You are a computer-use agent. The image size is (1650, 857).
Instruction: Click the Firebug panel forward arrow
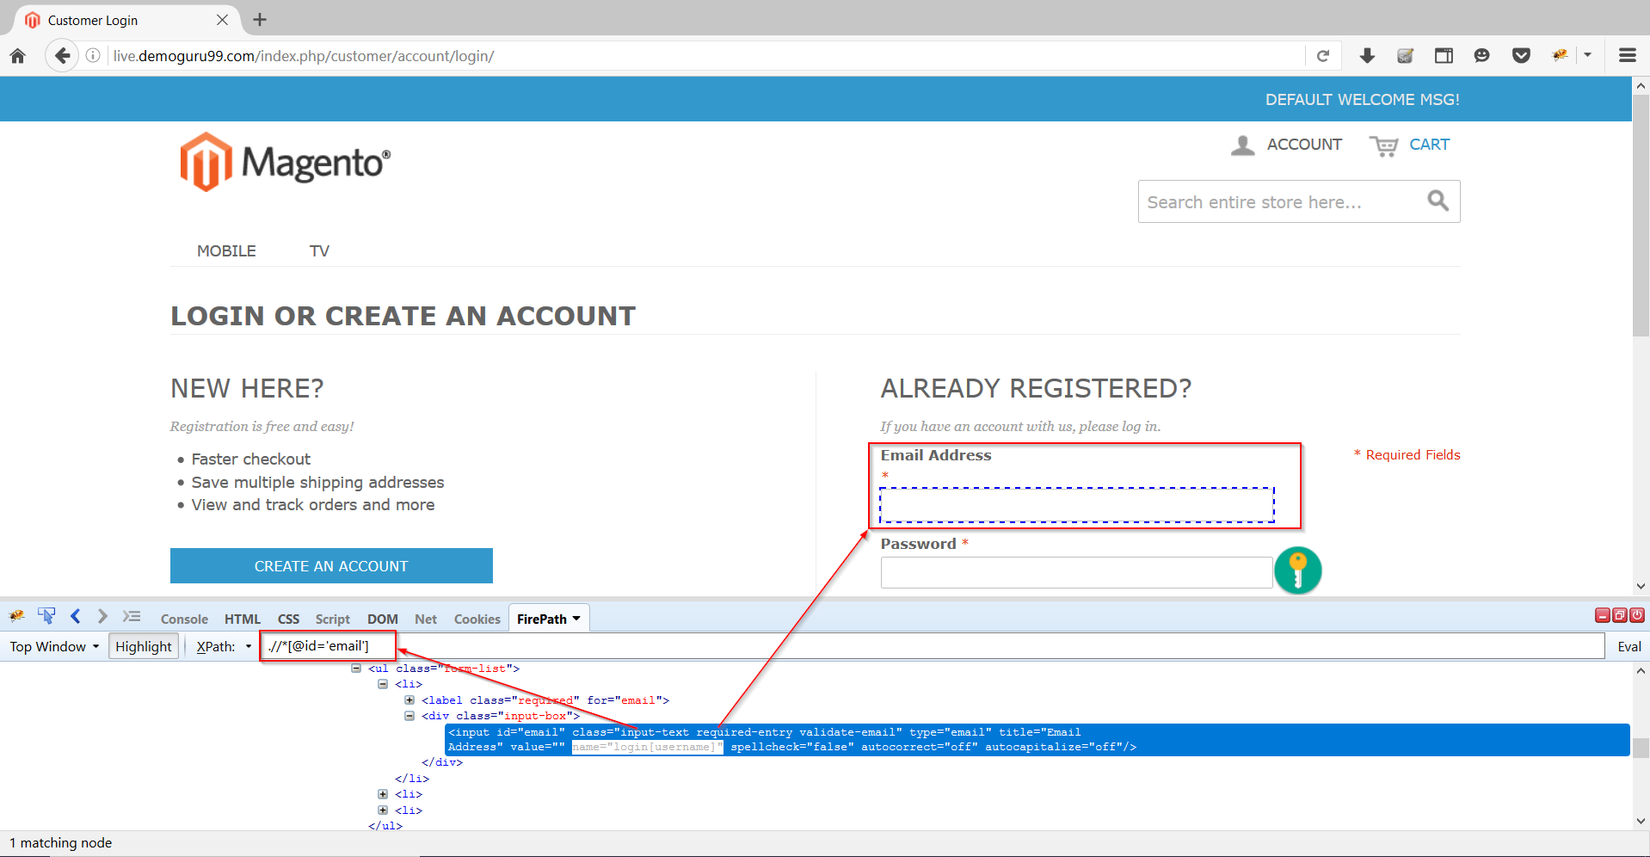tap(102, 617)
